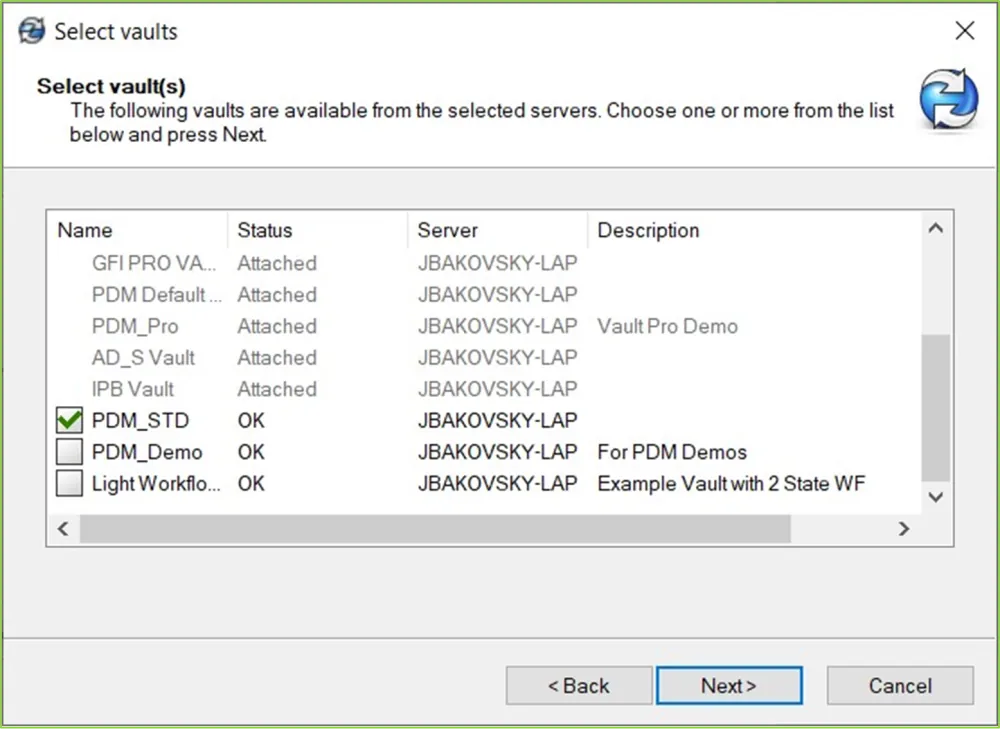Click the Description column header
Image resolution: width=1000 pixels, height=733 pixels.
648,231
